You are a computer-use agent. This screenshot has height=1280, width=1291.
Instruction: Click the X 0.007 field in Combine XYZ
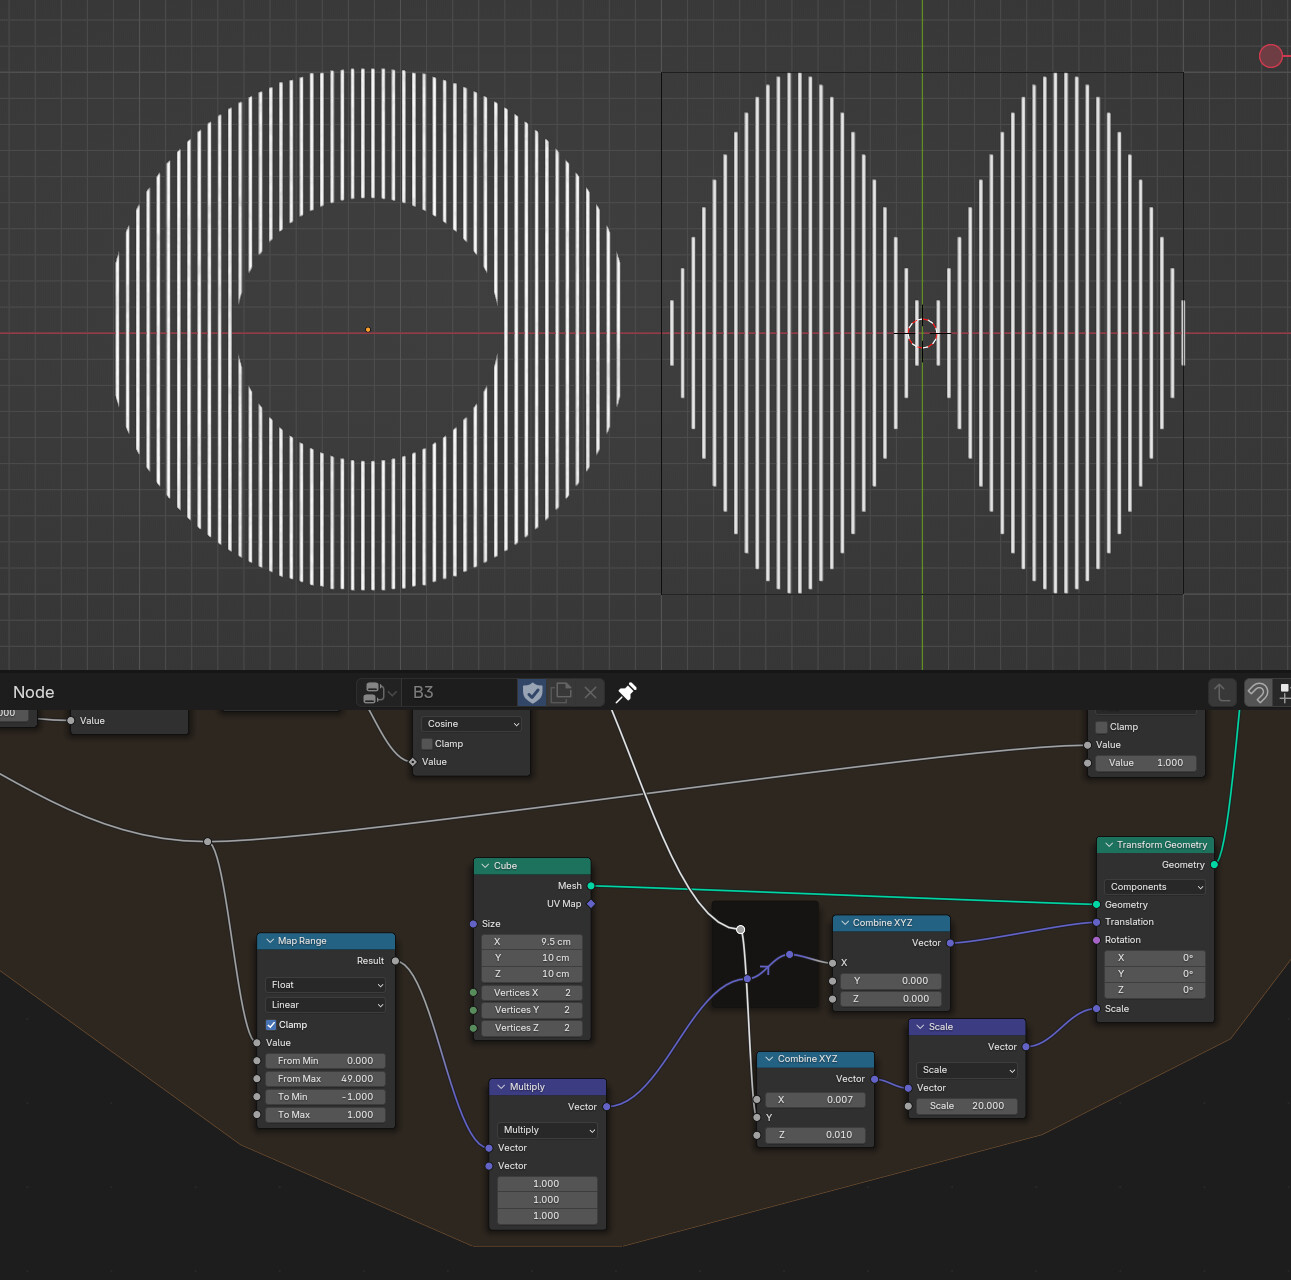[x=815, y=1100]
